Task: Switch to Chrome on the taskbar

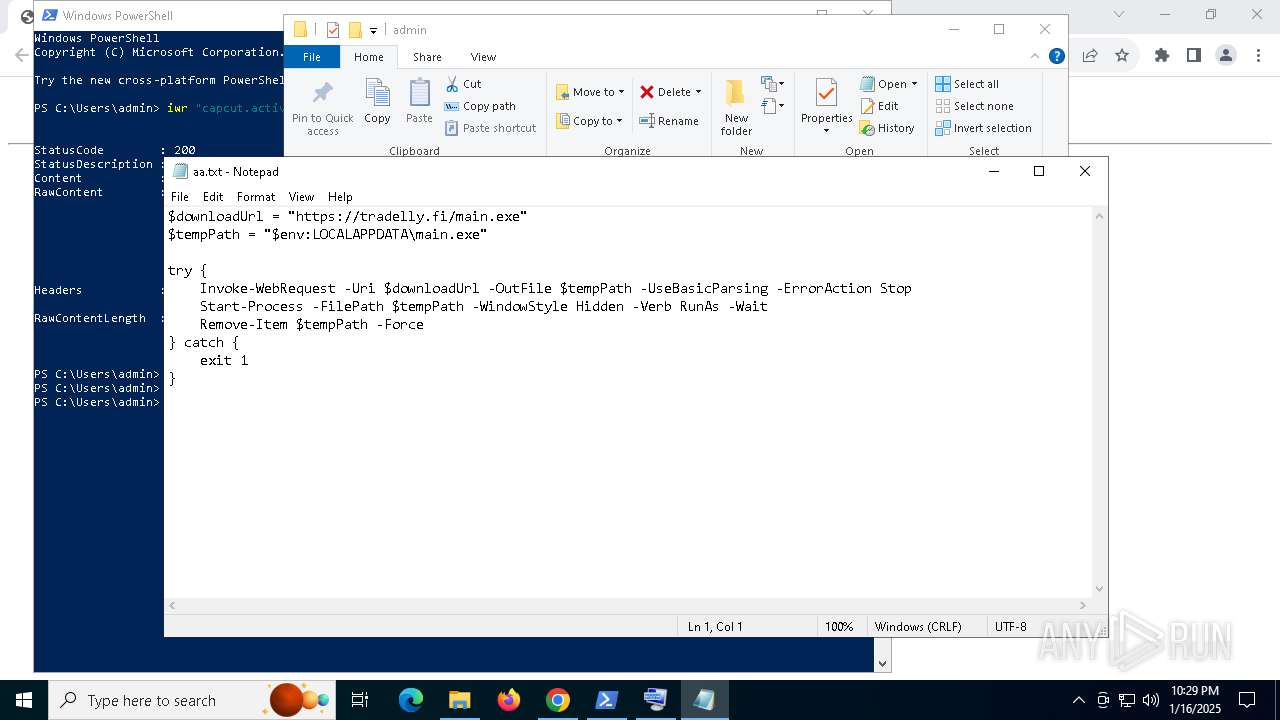Action: coord(558,700)
